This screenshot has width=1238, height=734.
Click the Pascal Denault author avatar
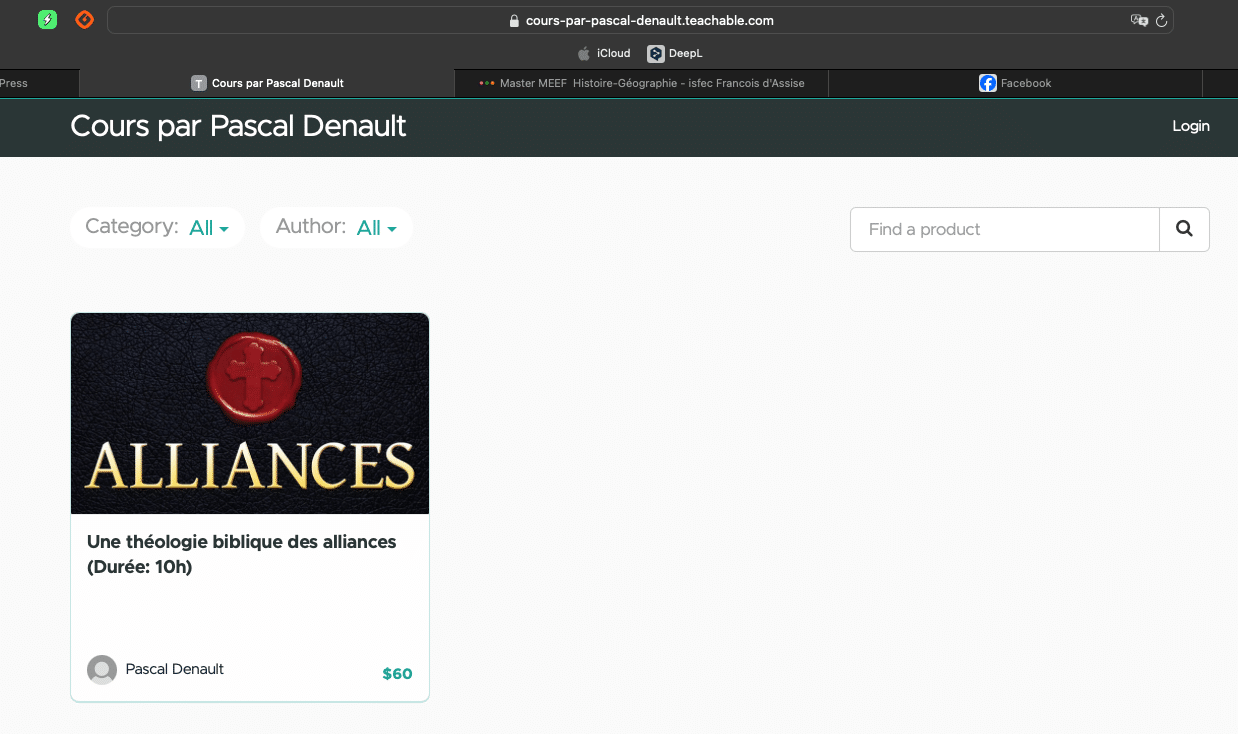click(x=102, y=670)
